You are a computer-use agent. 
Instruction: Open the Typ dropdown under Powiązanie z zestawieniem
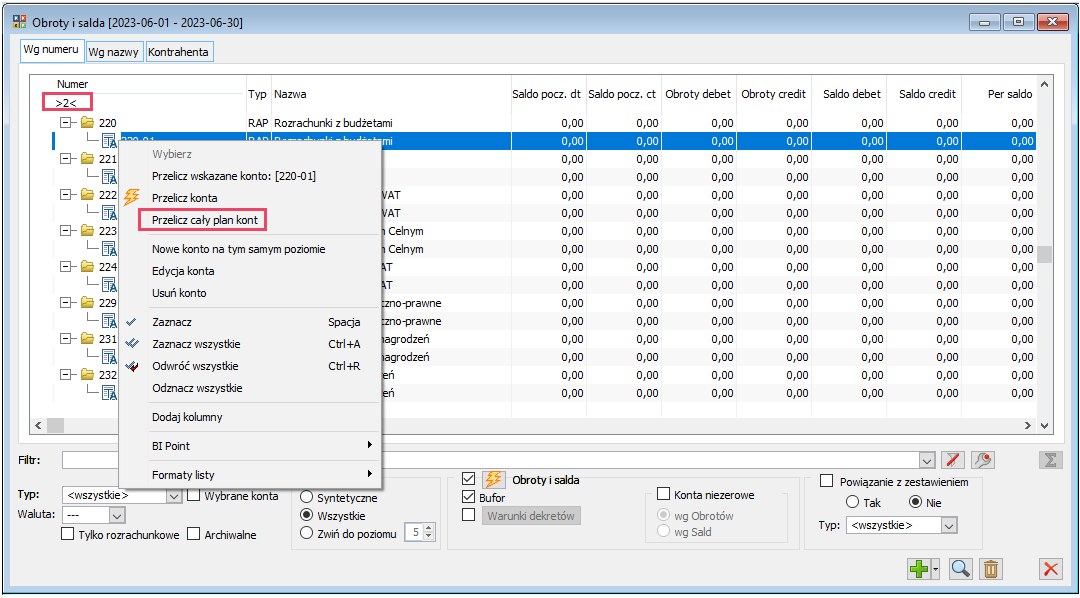(950, 525)
